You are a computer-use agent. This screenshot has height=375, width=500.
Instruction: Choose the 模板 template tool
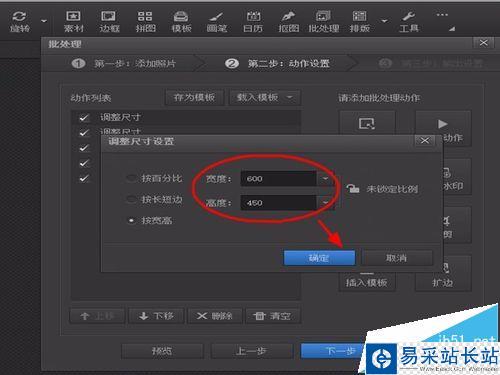[x=181, y=22]
